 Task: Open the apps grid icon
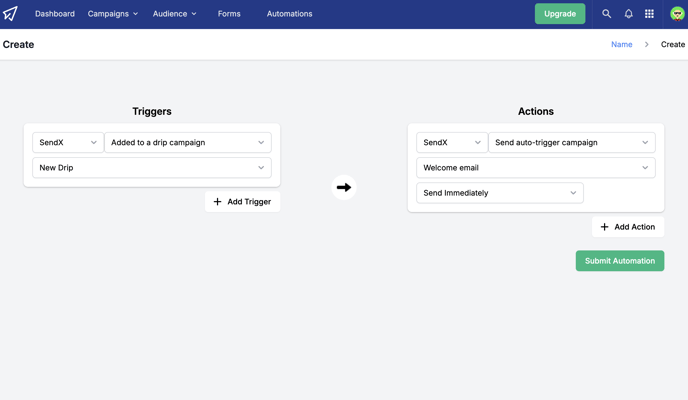(x=649, y=14)
